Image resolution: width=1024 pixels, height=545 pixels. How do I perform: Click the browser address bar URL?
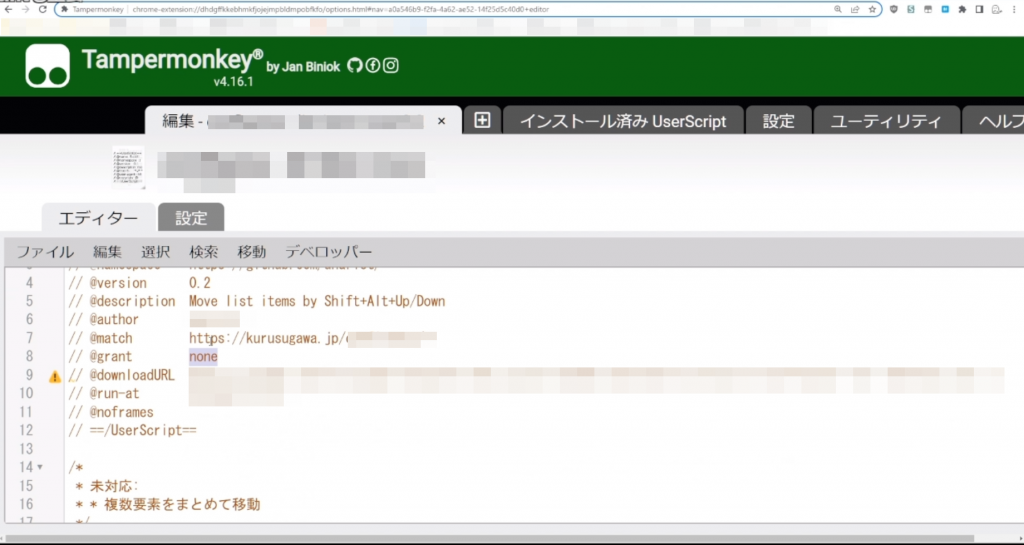[340, 10]
